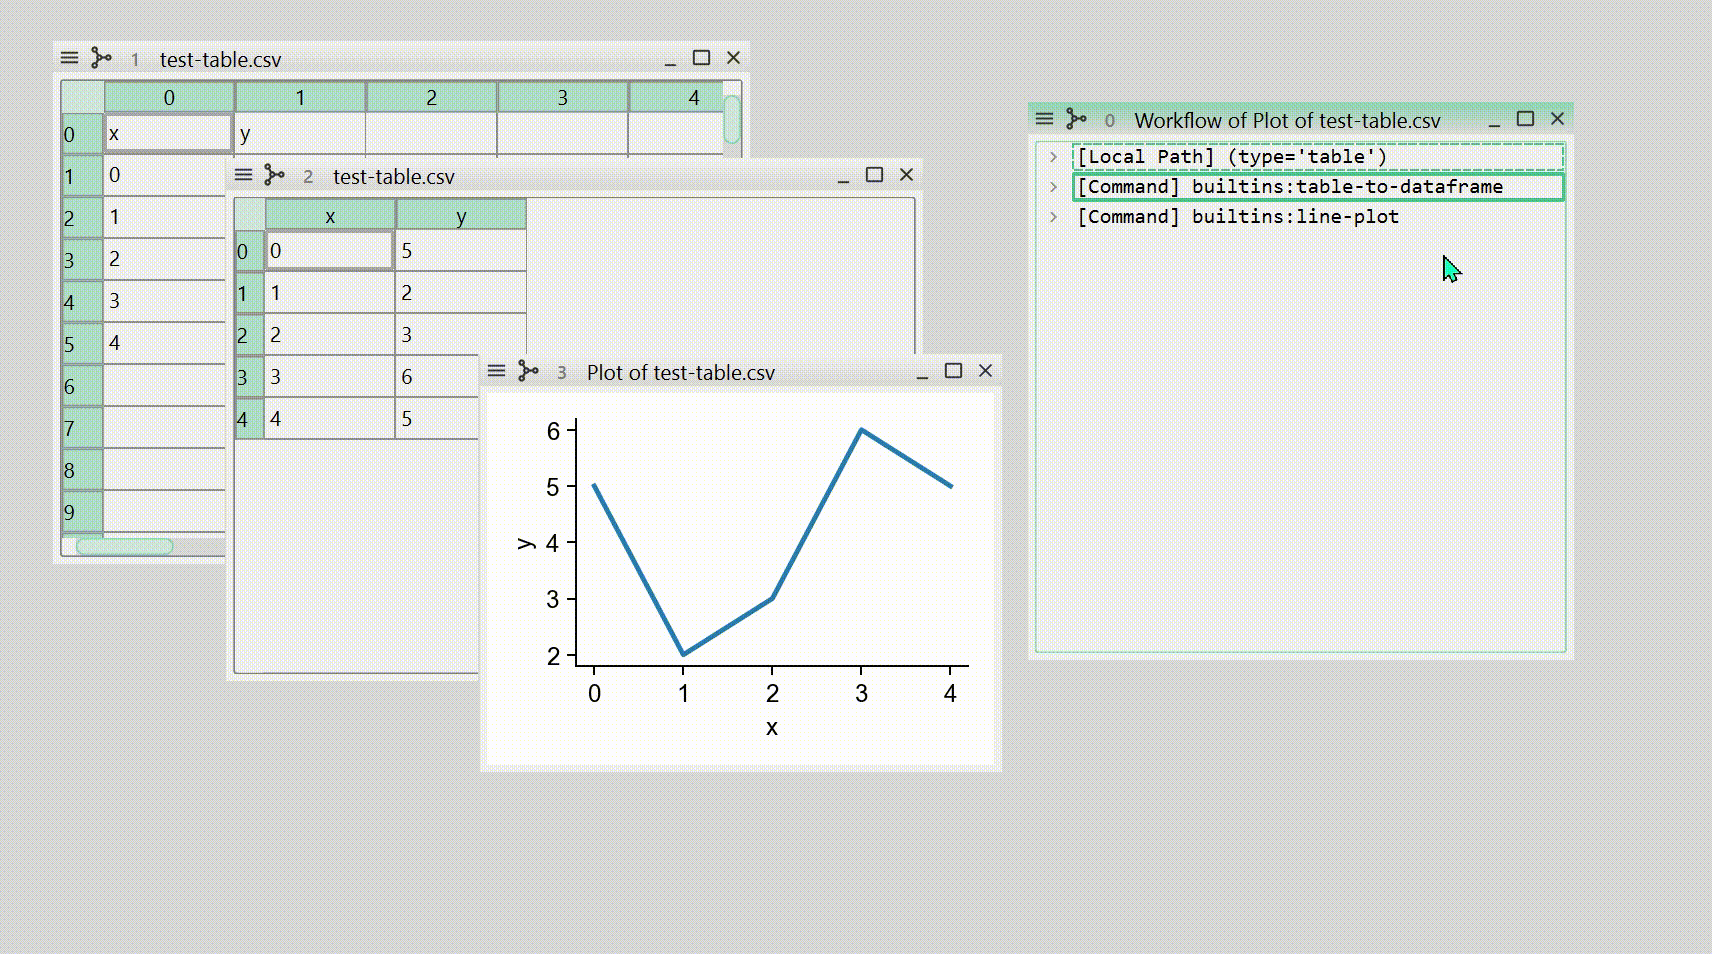The width and height of the screenshot is (1712, 954).
Task: Click the y axis label of the plot
Action: click(x=525, y=543)
